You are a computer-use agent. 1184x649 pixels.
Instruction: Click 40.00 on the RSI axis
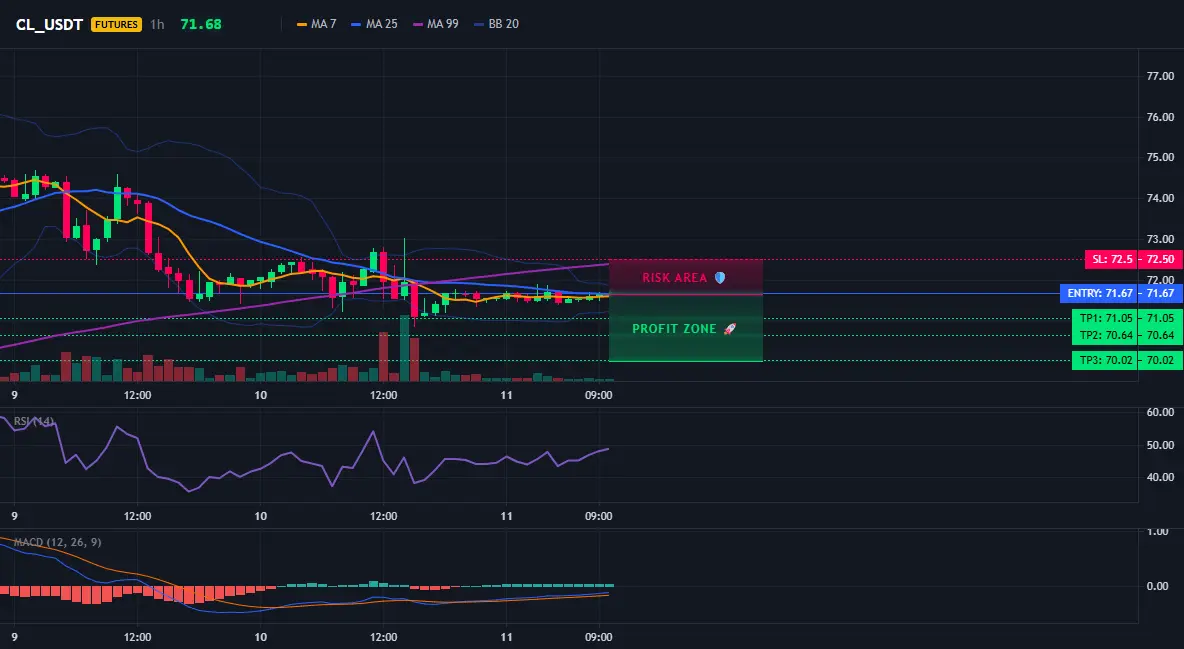pyautogui.click(x=1161, y=477)
